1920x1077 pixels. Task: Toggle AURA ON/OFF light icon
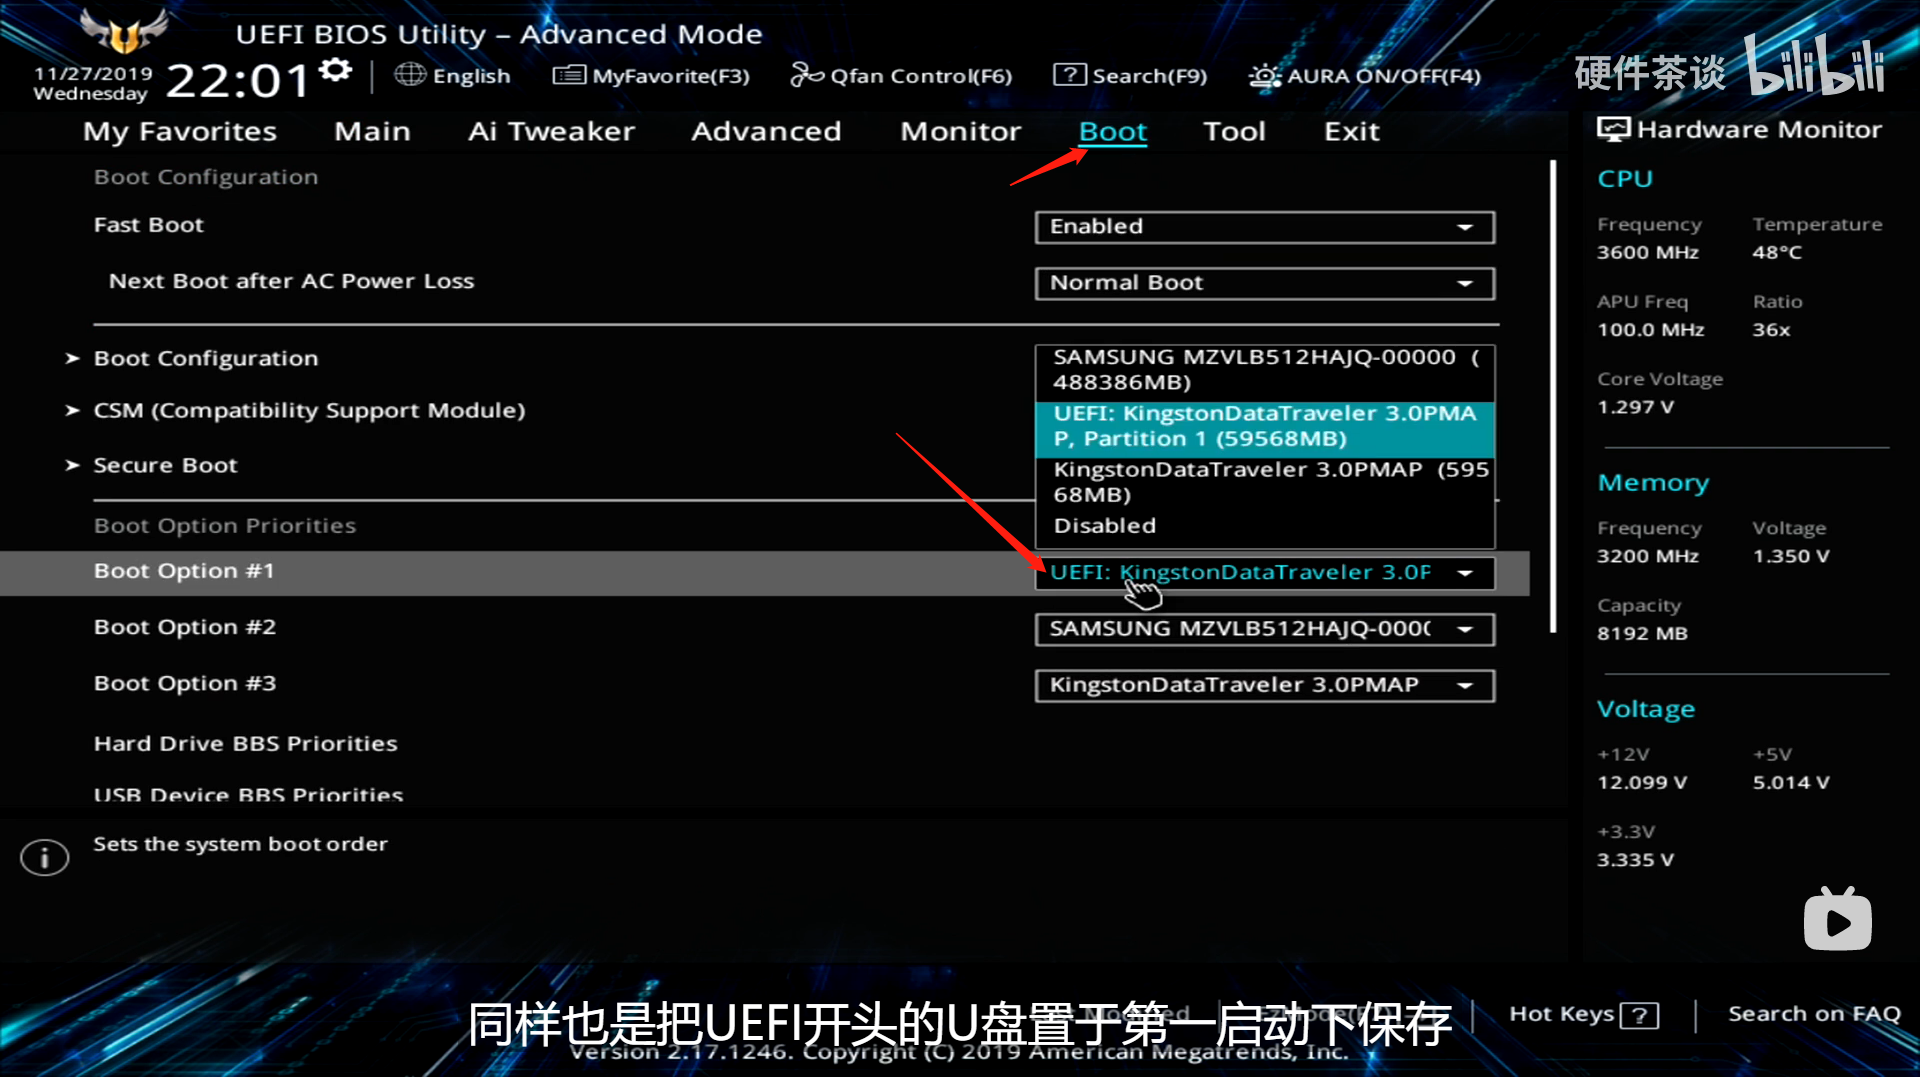tap(1265, 75)
